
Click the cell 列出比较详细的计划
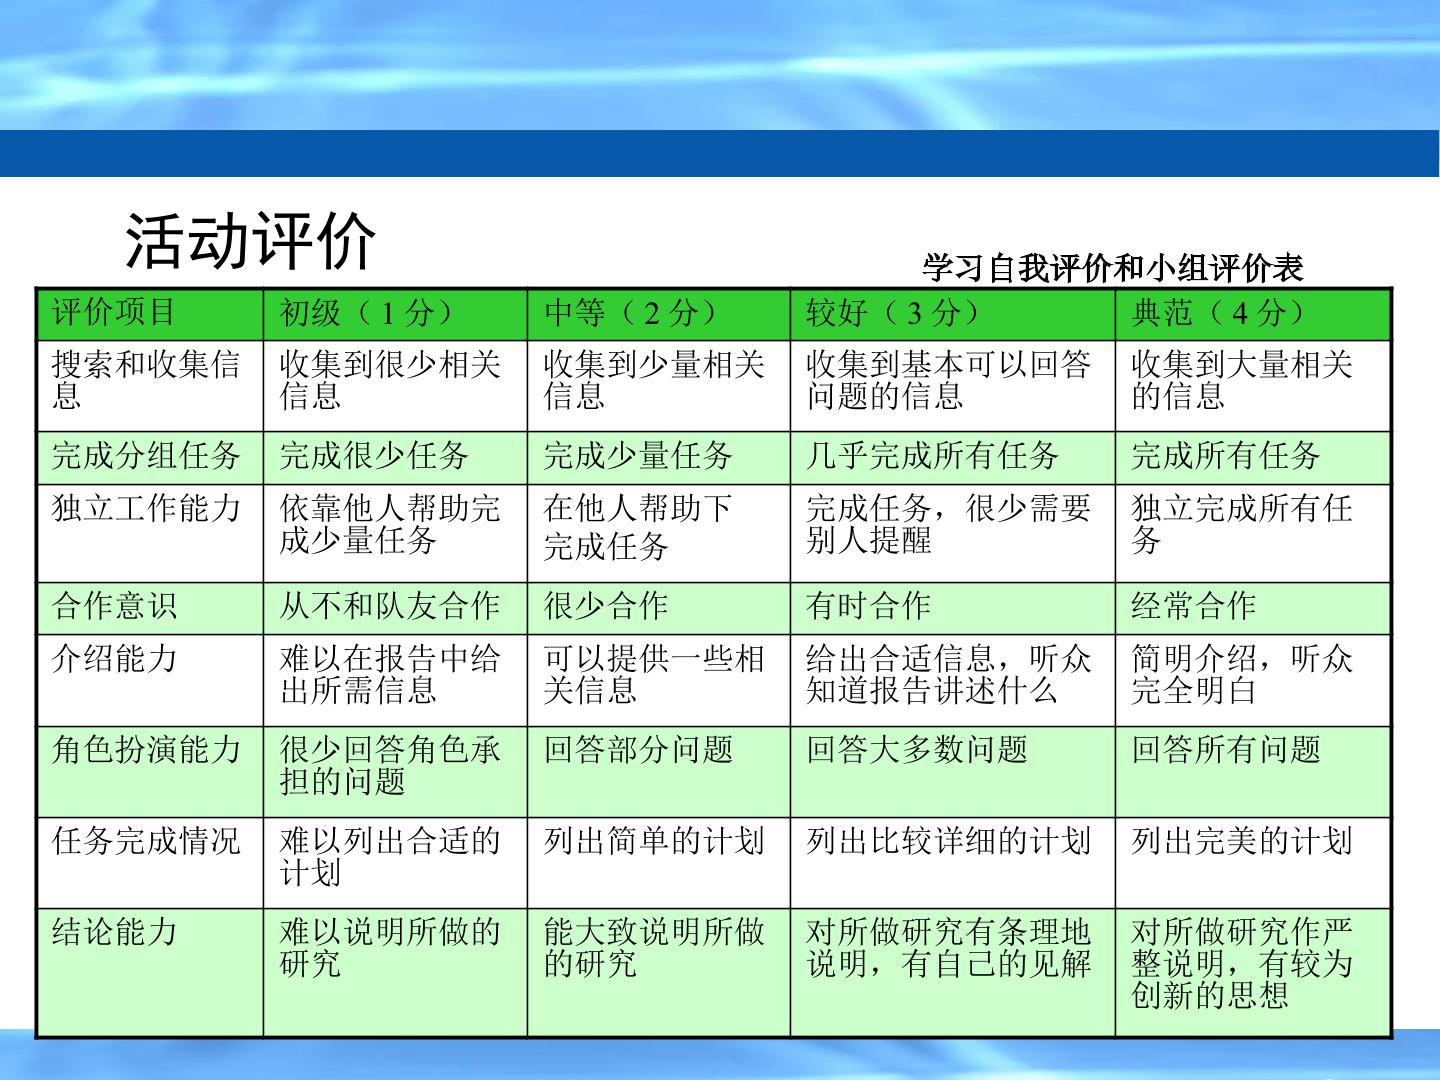point(953,862)
